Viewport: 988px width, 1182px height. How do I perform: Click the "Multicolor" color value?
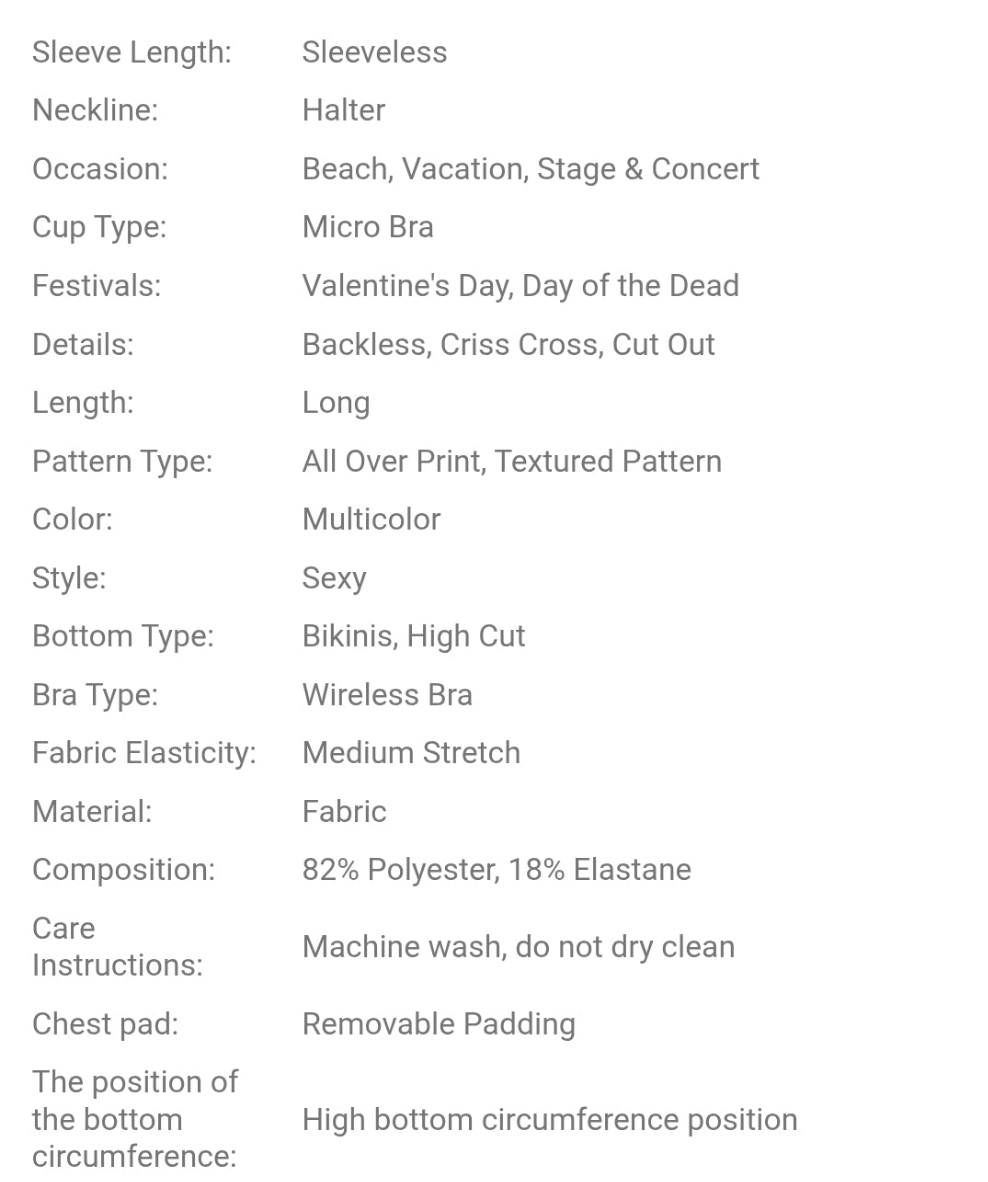pyautogui.click(x=371, y=519)
